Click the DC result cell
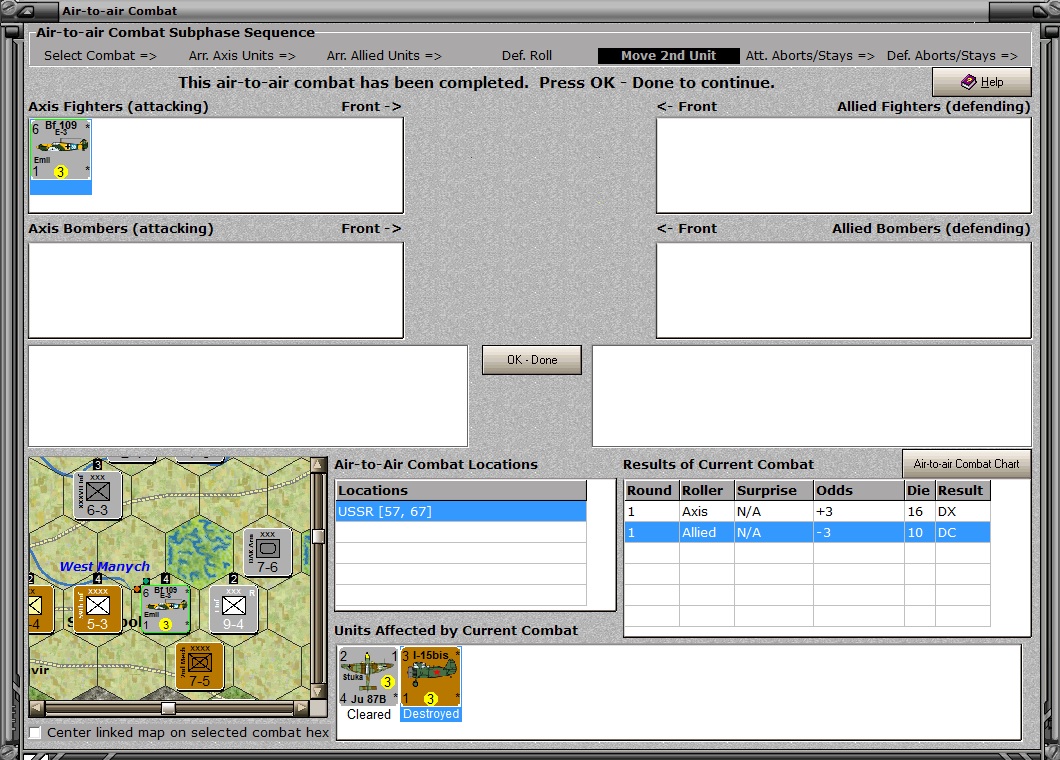 click(x=963, y=533)
